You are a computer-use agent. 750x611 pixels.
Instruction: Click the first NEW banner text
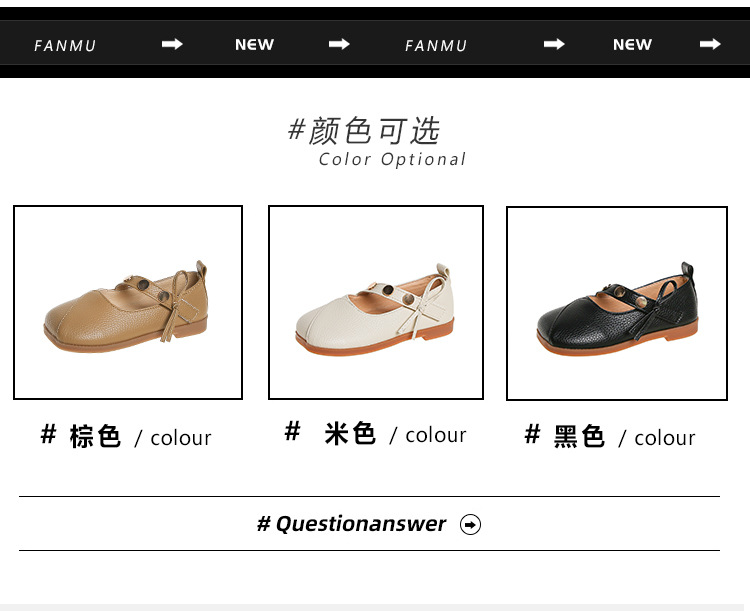[x=254, y=44]
